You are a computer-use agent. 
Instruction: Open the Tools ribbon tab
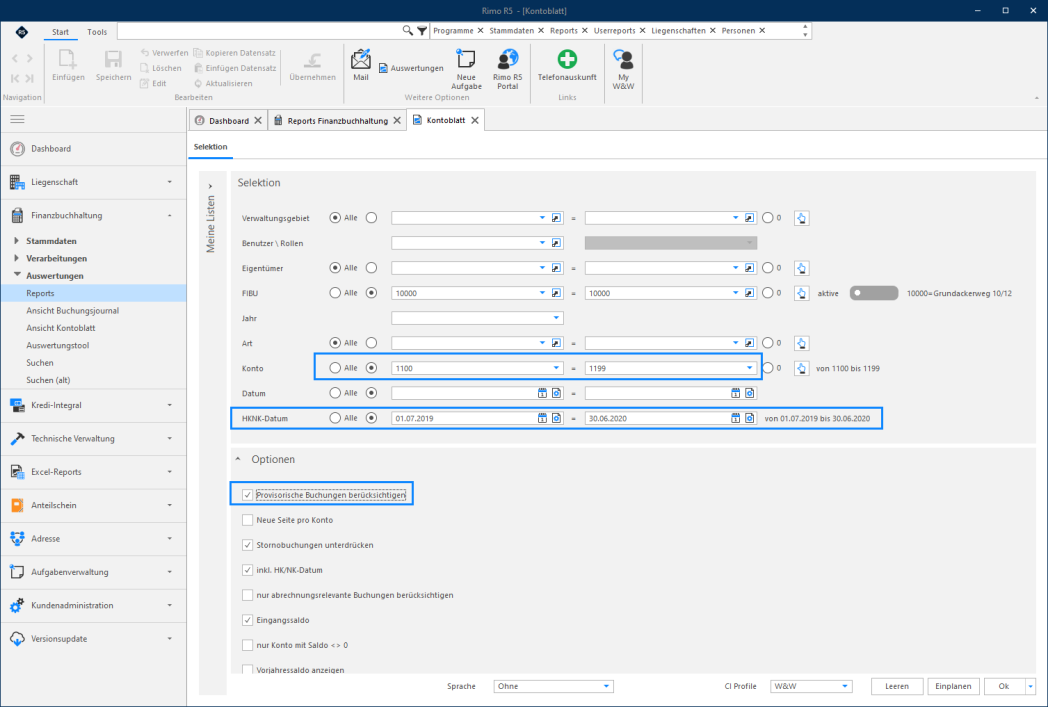[x=97, y=31]
